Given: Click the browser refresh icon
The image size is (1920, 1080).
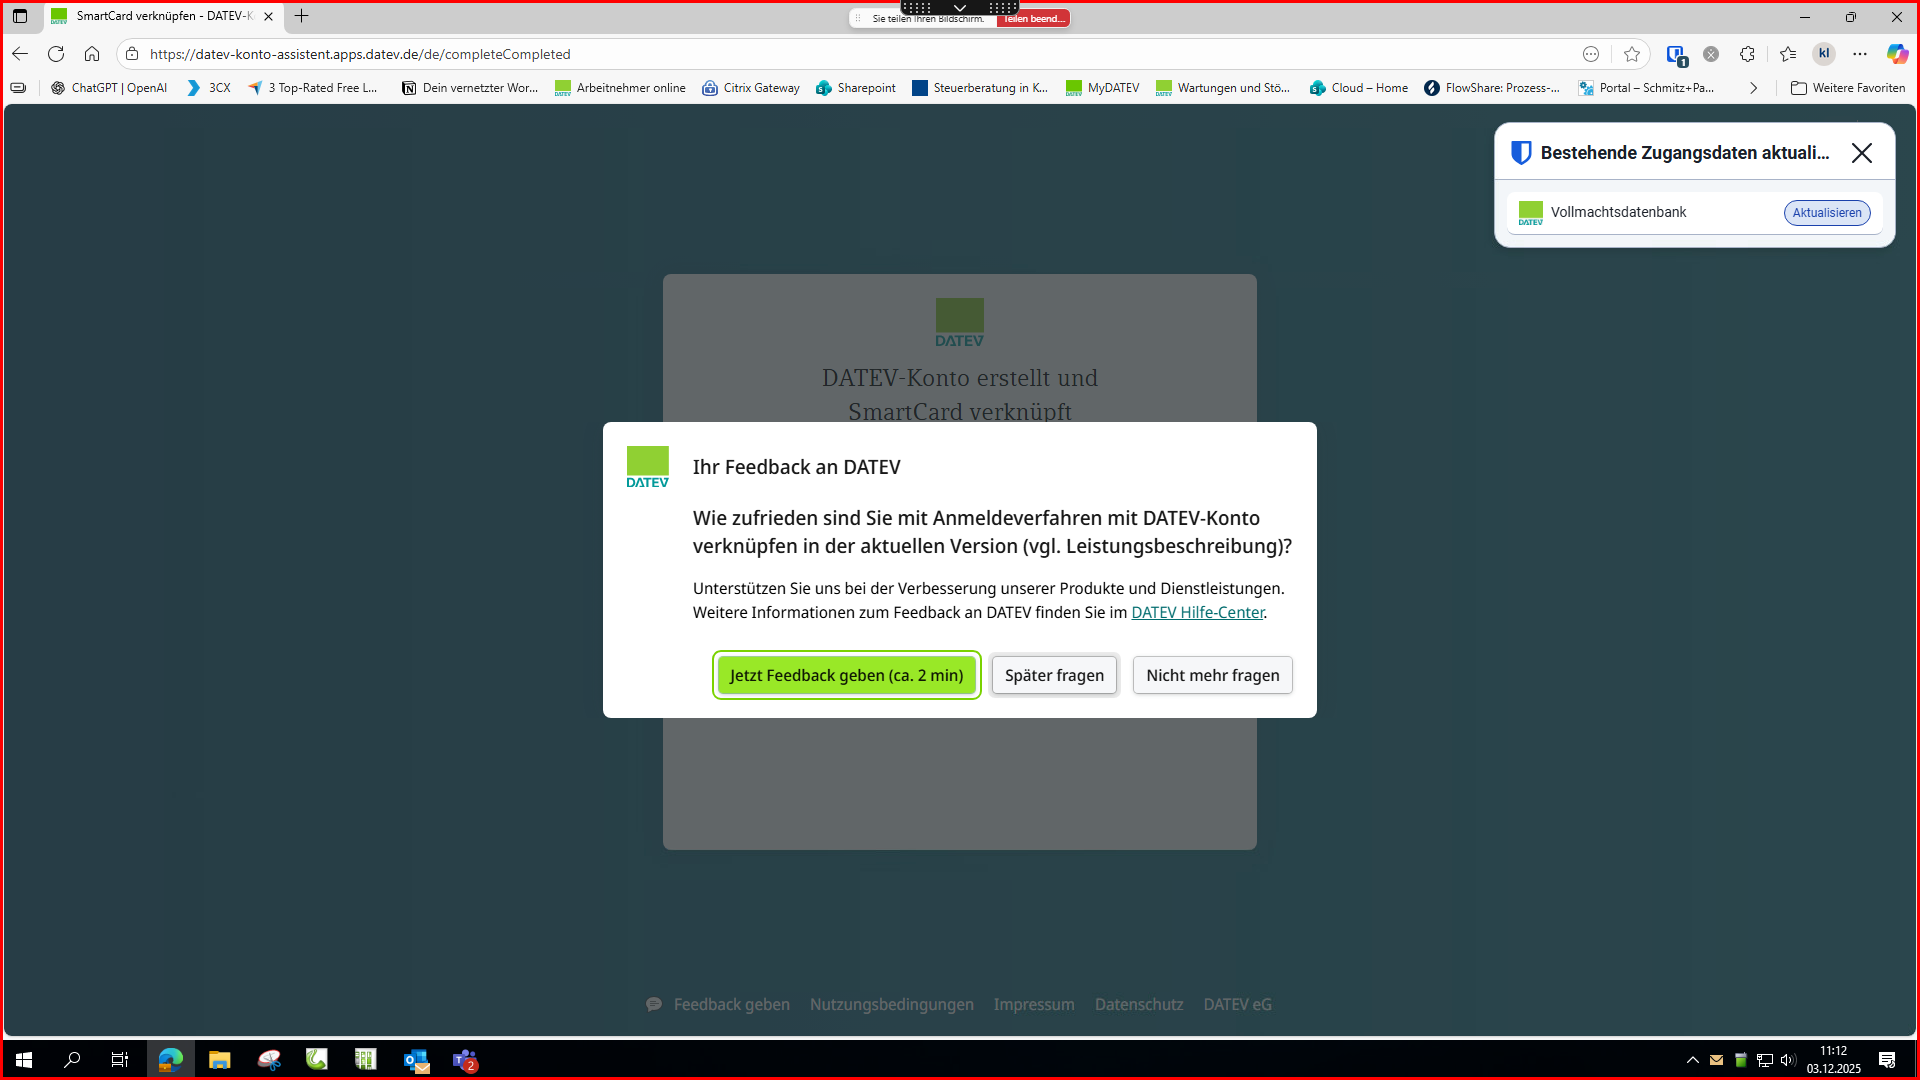Looking at the screenshot, I should [x=56, y=54].
